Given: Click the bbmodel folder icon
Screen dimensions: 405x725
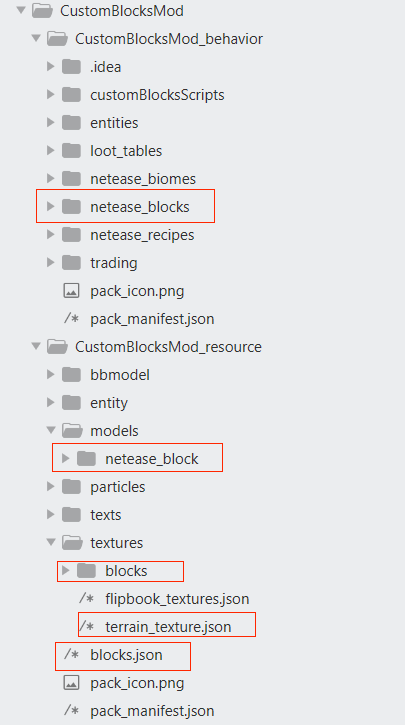Looking at the screenshot, I should click(71, 375).
